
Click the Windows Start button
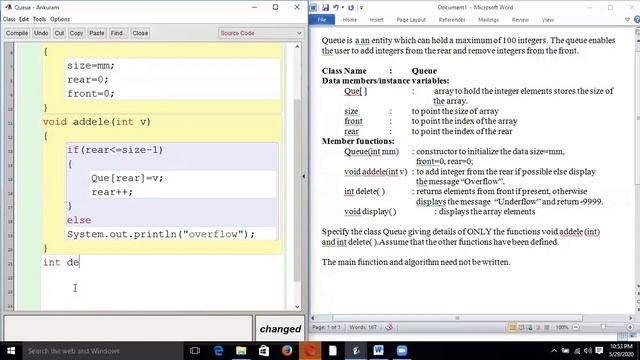click(x=11, y=351)
